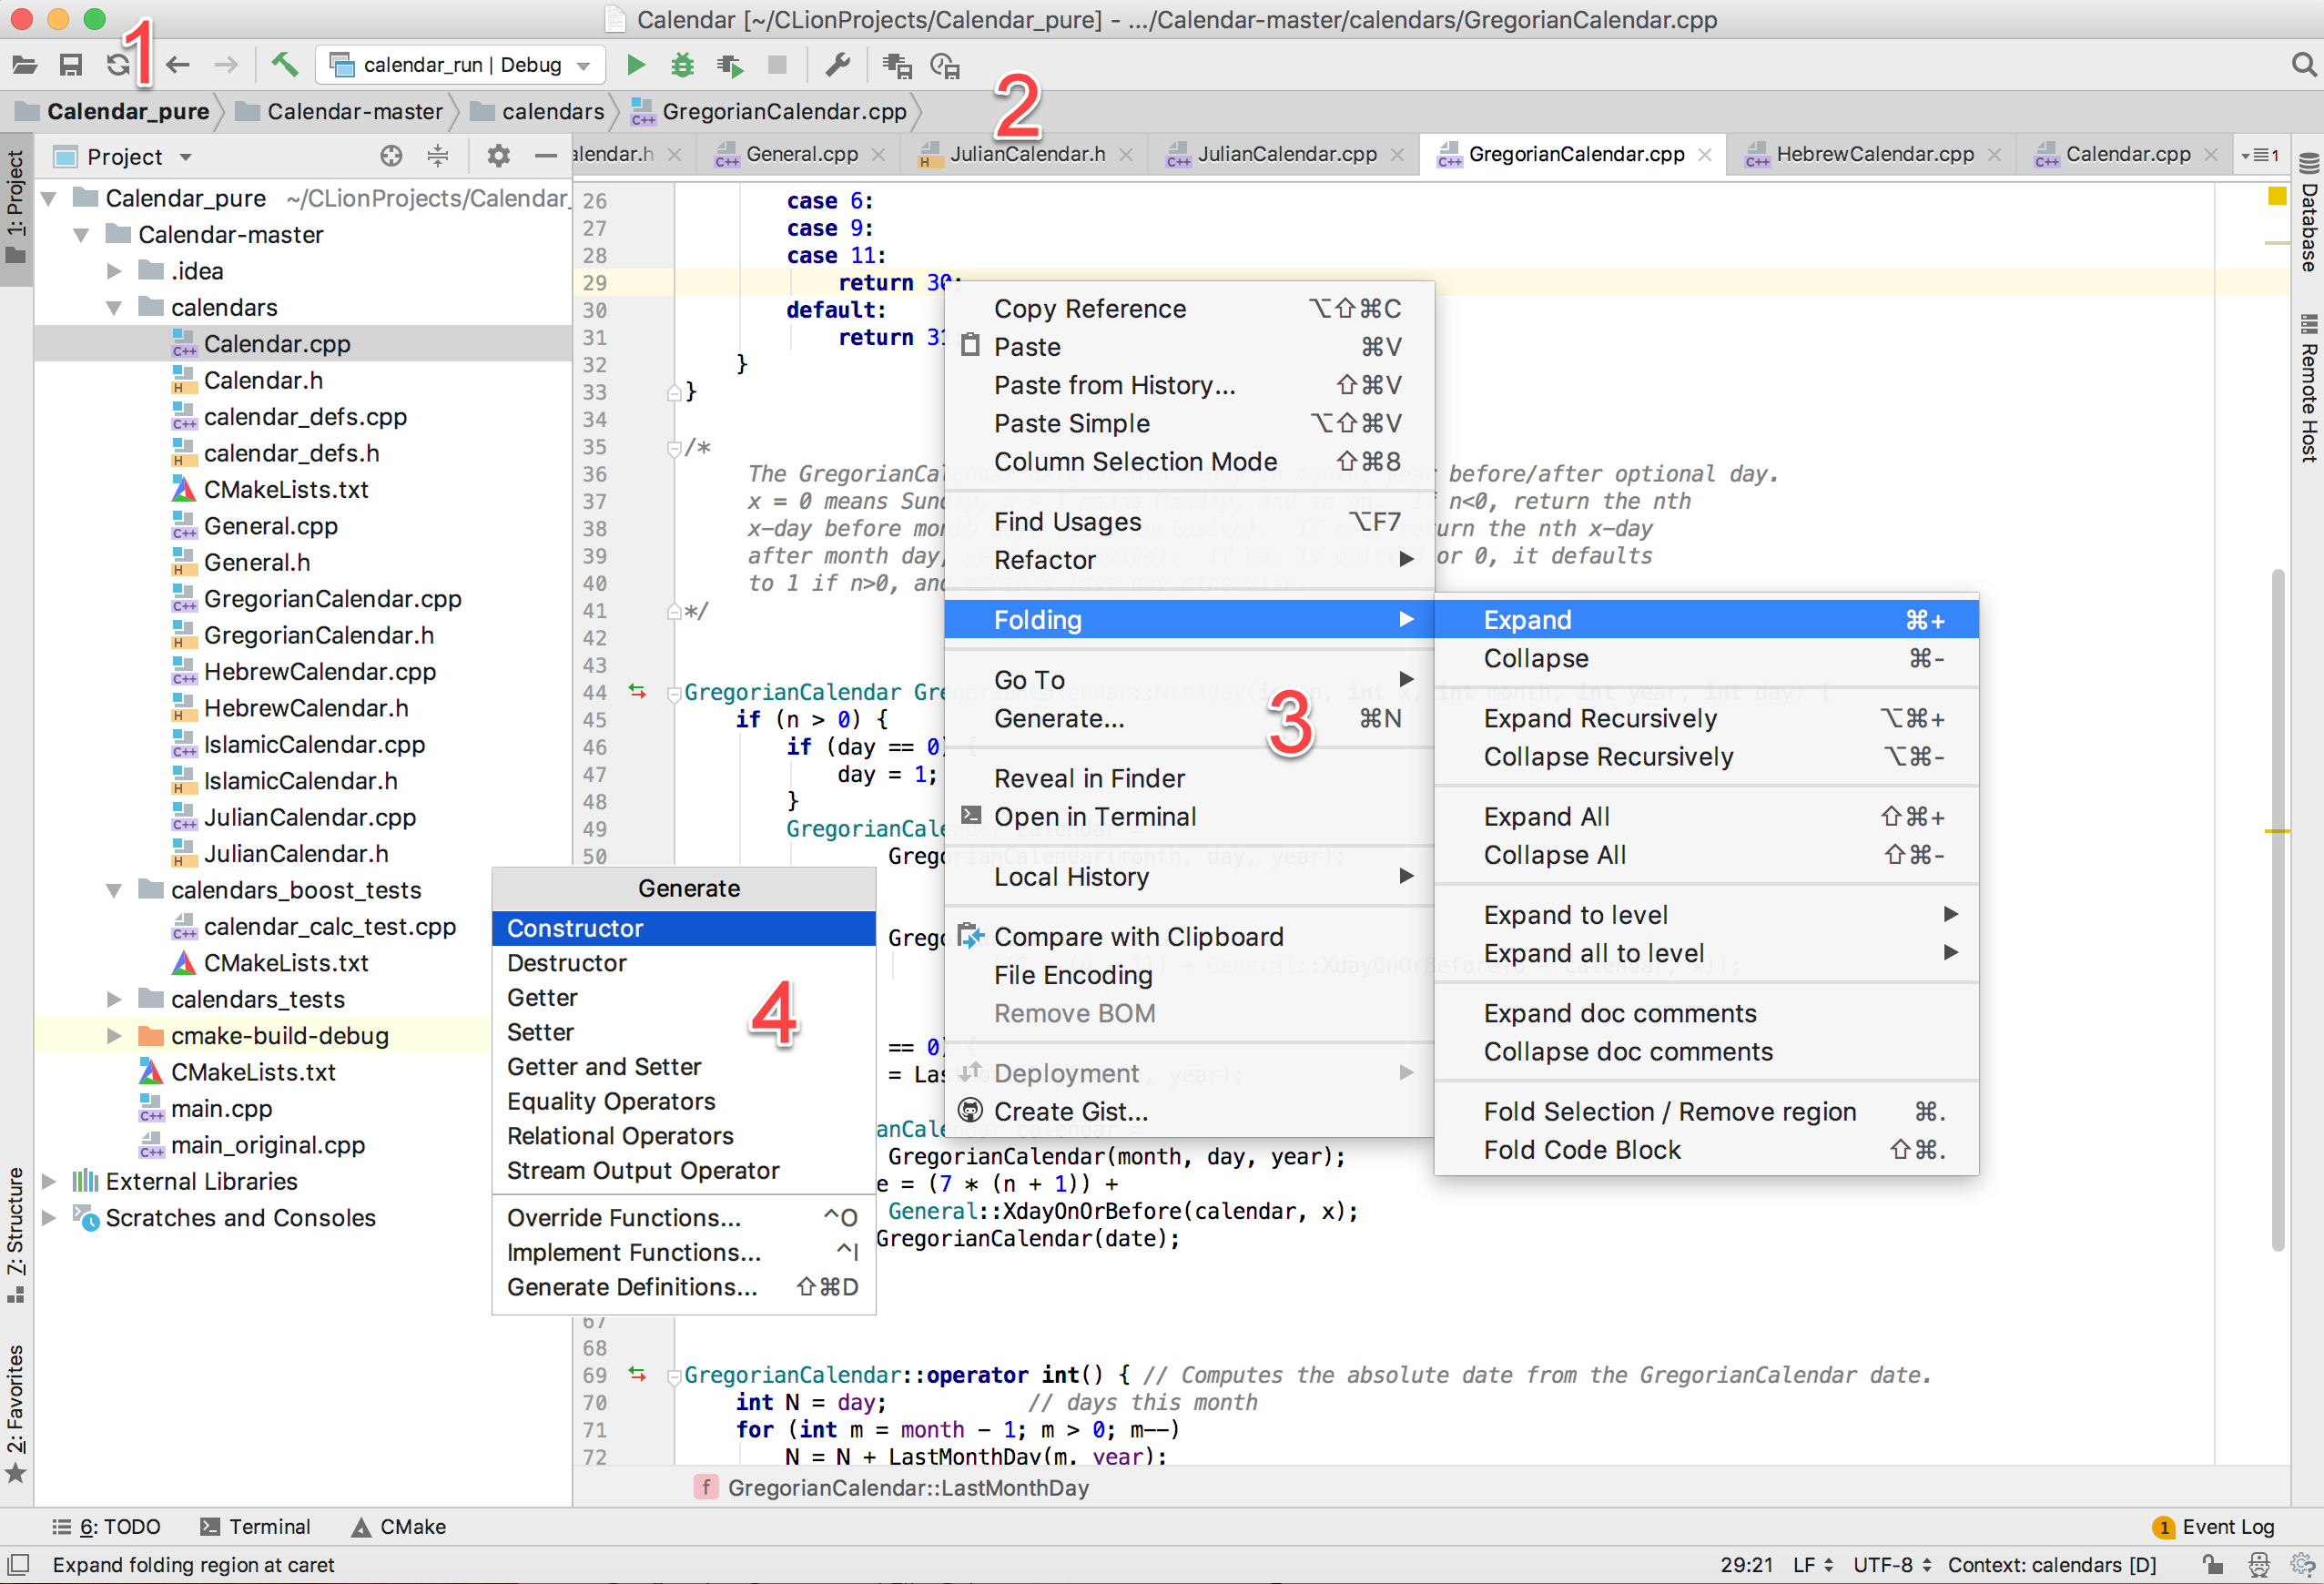Select Expand Recursively in Folding submenu
Screen dimensions: 2324x1584
click(1706, 719)
